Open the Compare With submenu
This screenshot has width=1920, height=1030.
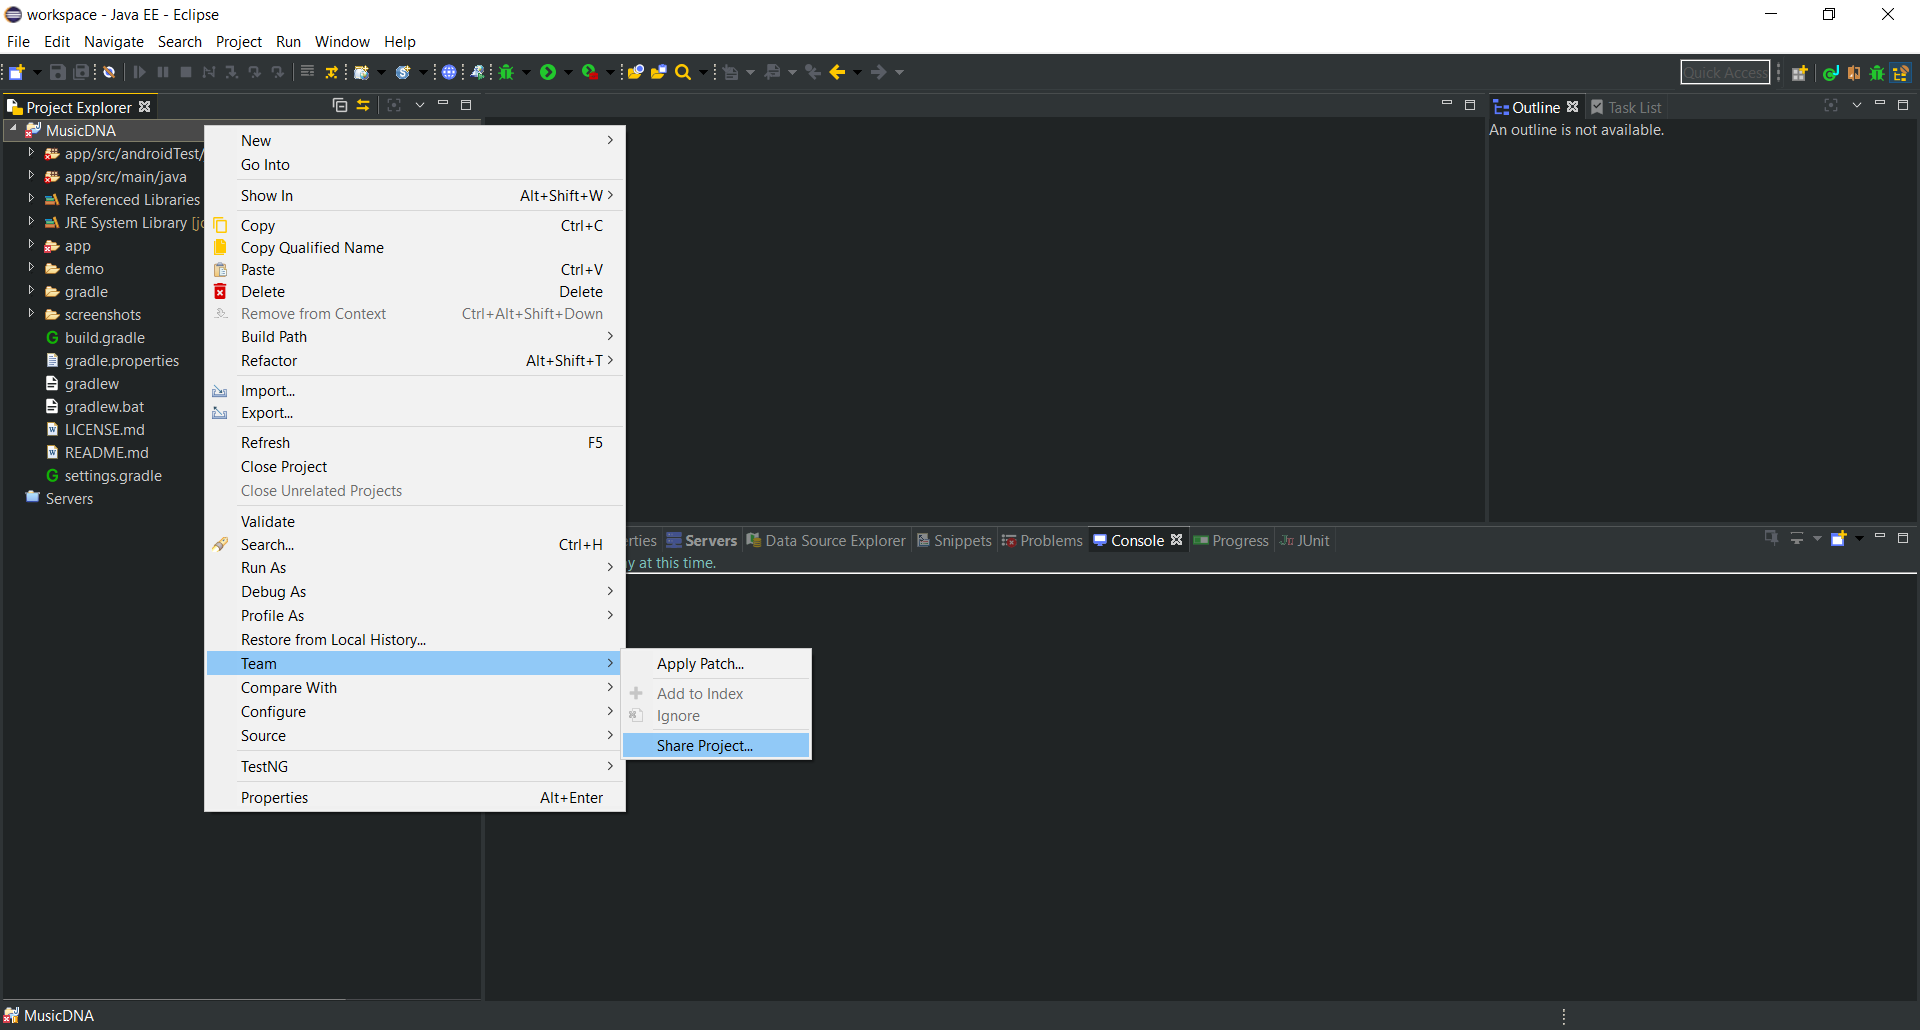click(x=414, y=687)
